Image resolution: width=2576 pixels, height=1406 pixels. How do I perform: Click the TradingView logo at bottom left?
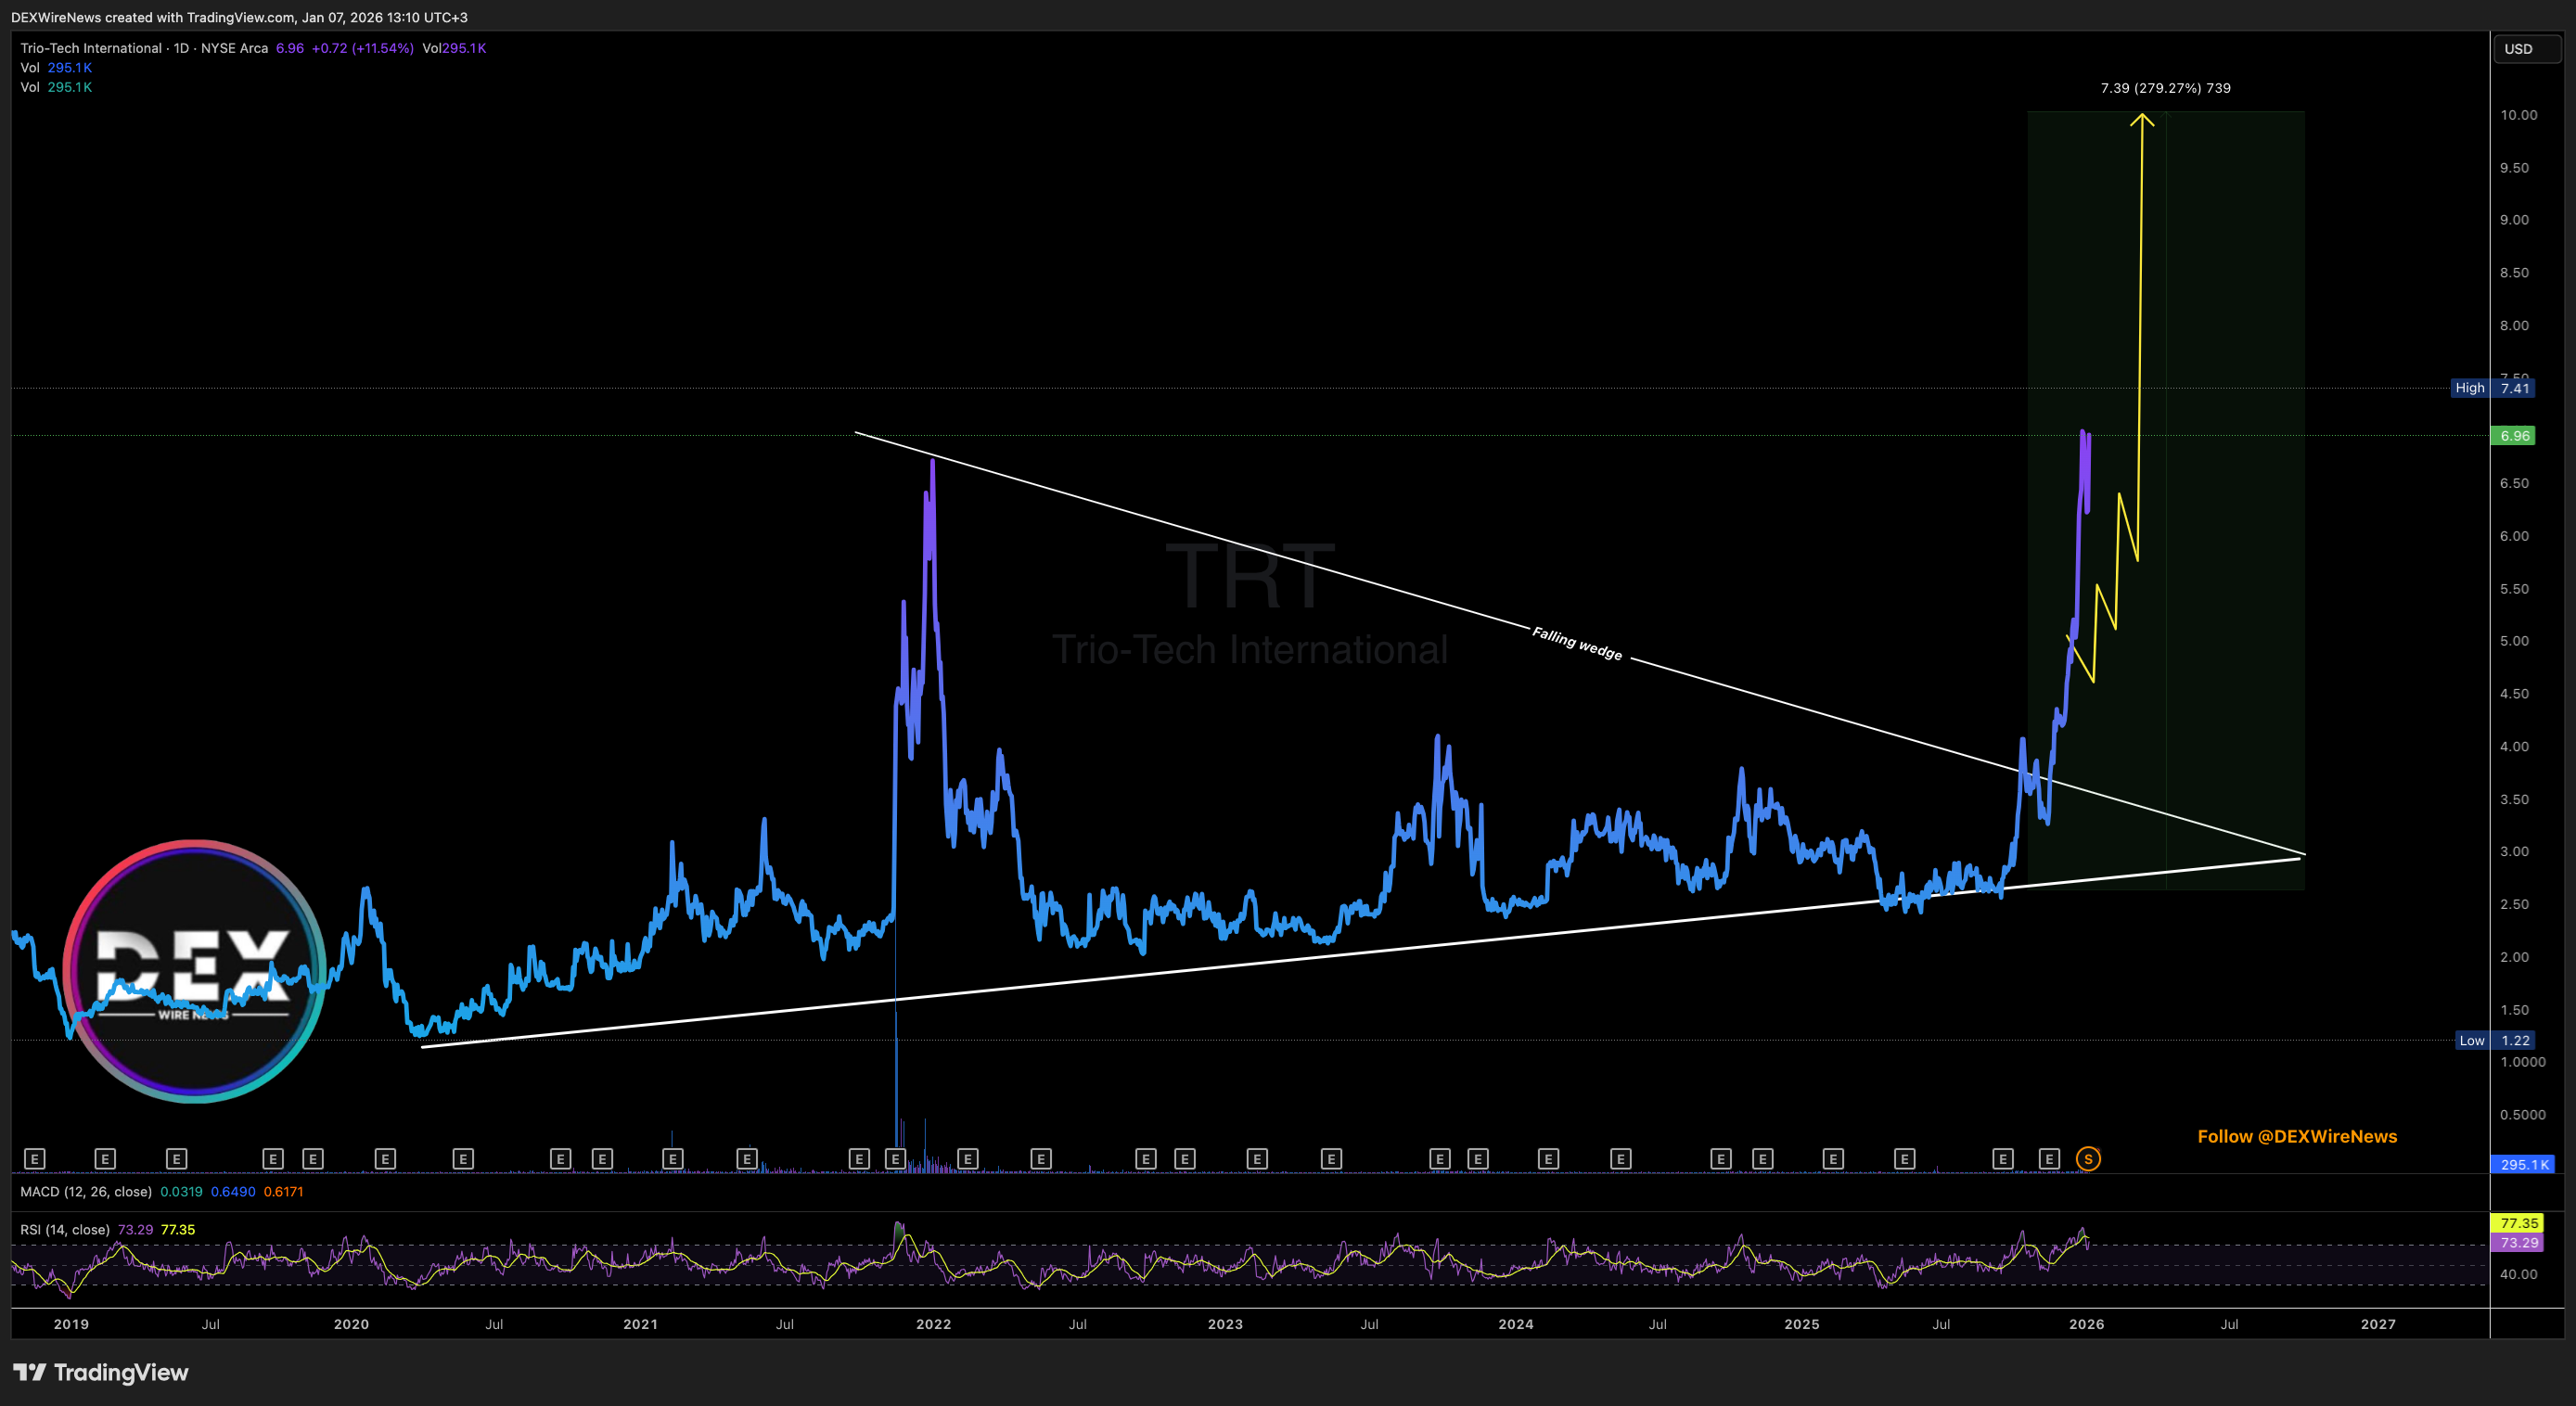[101, 1372]
